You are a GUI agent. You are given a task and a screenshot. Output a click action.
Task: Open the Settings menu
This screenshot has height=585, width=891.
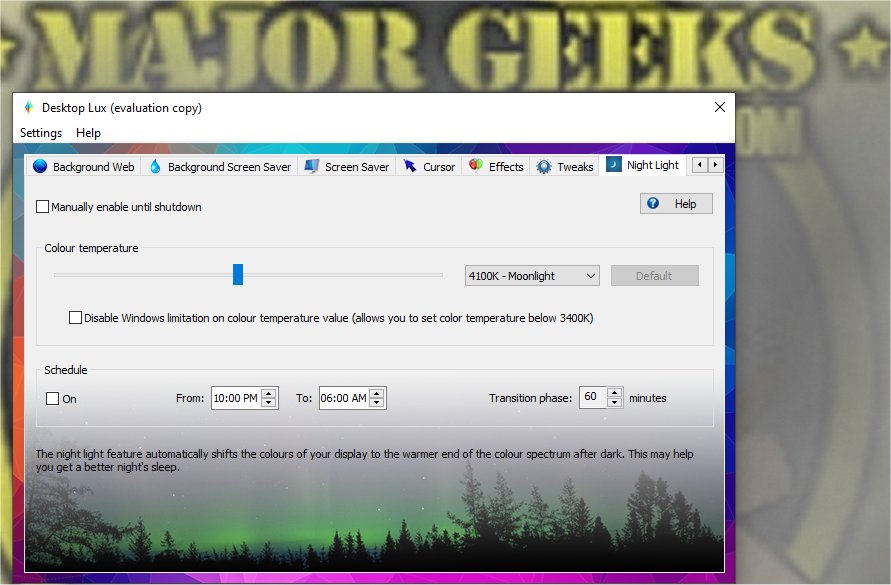click(41, 132)
